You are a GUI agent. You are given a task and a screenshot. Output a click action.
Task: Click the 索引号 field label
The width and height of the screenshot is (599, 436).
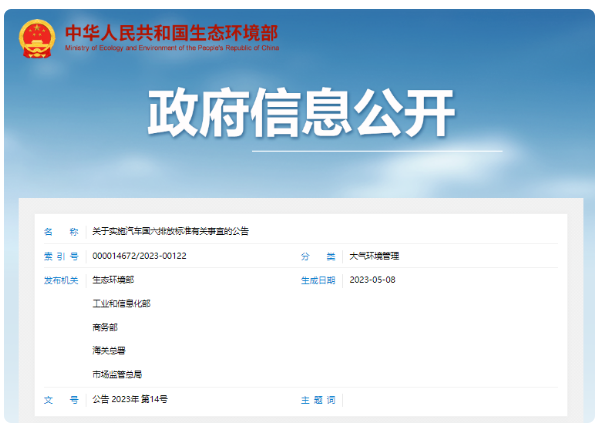61,256
